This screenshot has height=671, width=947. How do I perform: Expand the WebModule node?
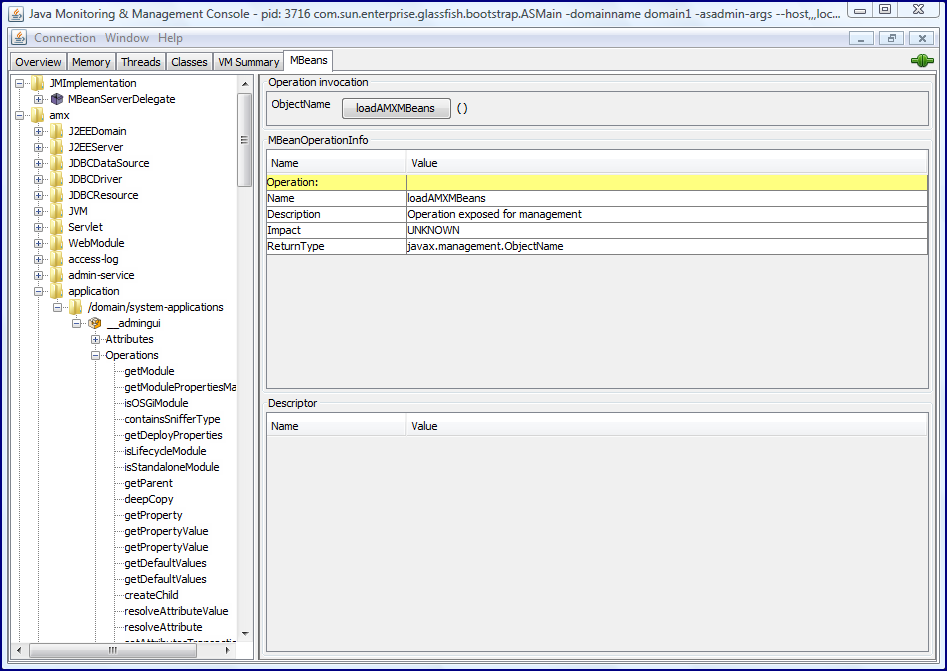point(38,243)
